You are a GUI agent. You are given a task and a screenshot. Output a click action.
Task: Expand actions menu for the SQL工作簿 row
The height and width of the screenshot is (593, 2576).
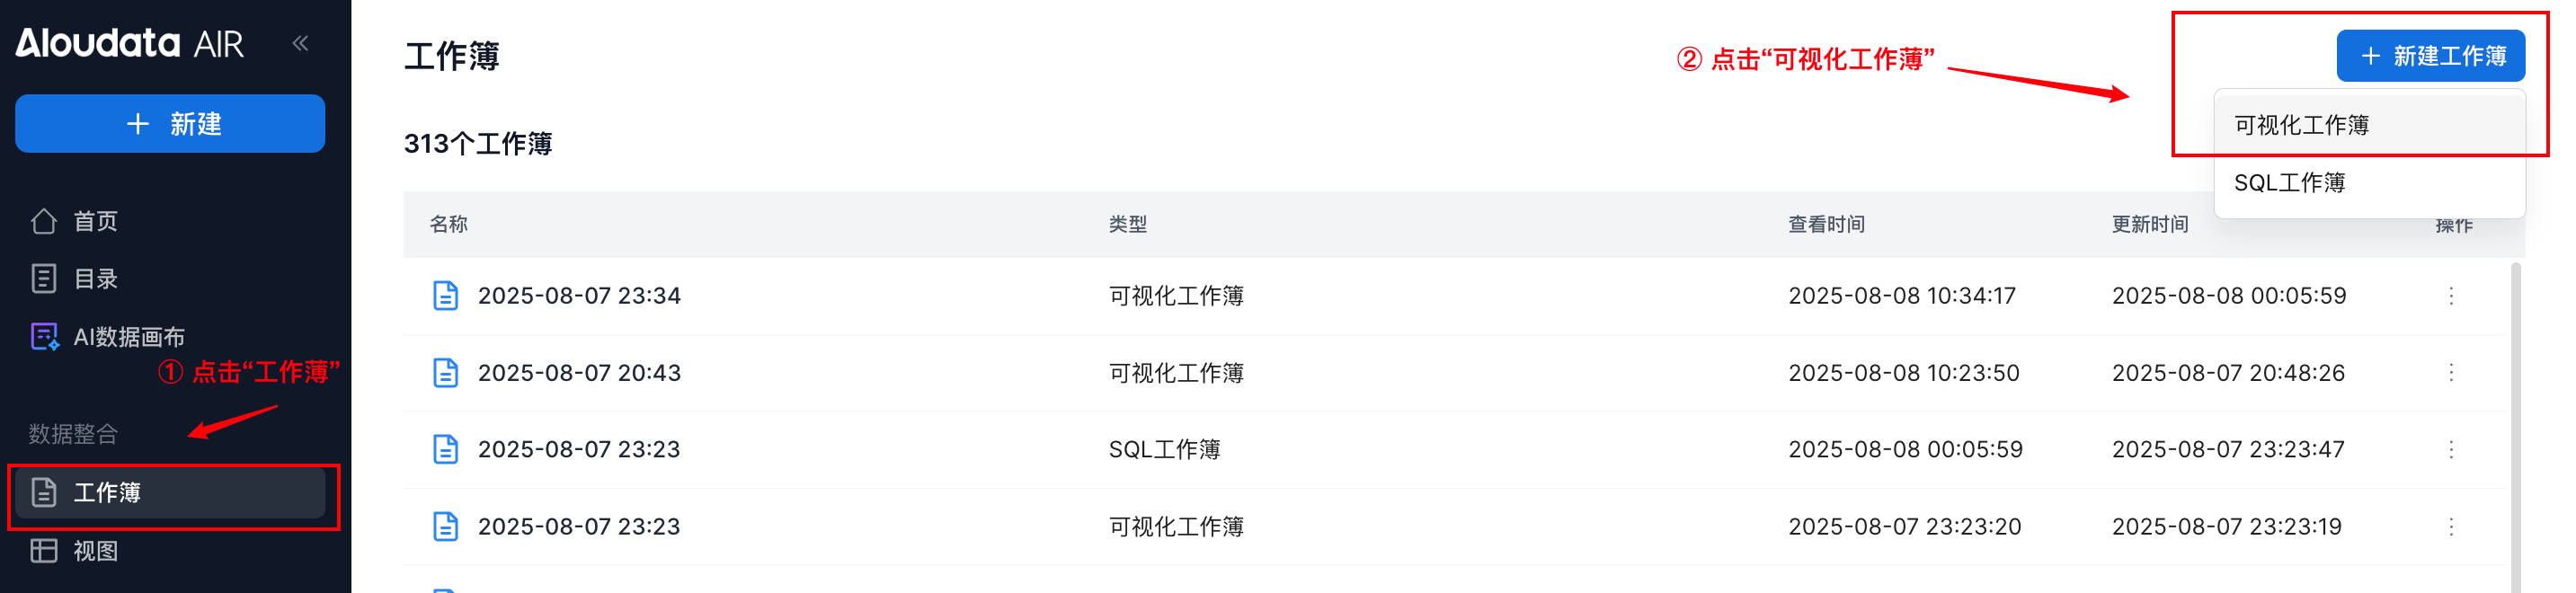[x=2451, y=450]
